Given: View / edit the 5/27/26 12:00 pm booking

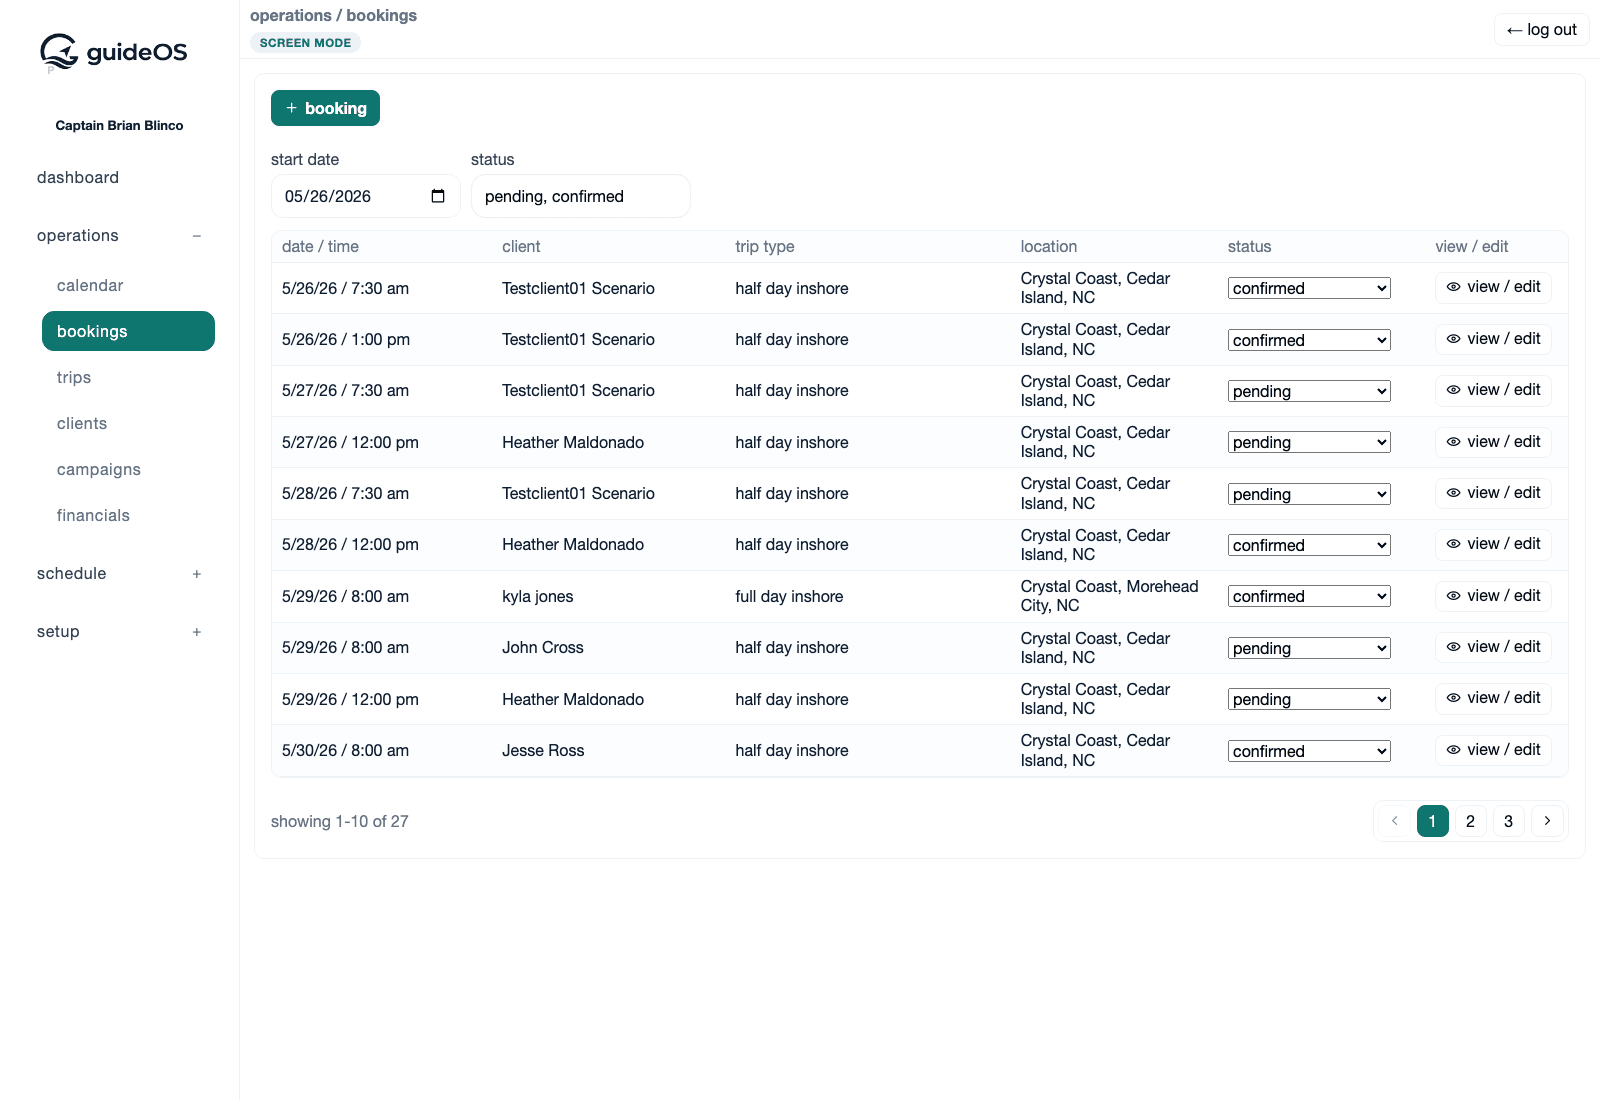Looking at the screenshot, I should coord(1493,442).
